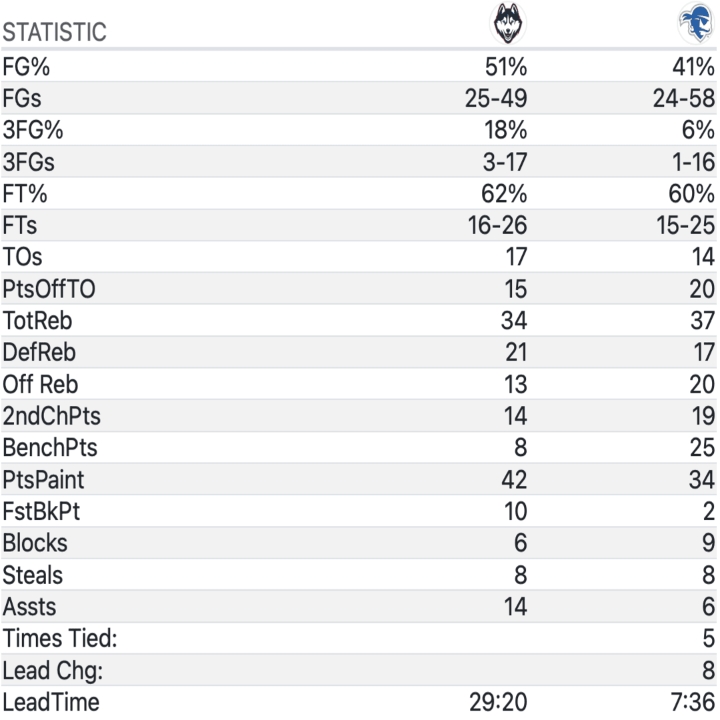
Task: Select the FstBkPt row label
Action: (x=41, y=512)
